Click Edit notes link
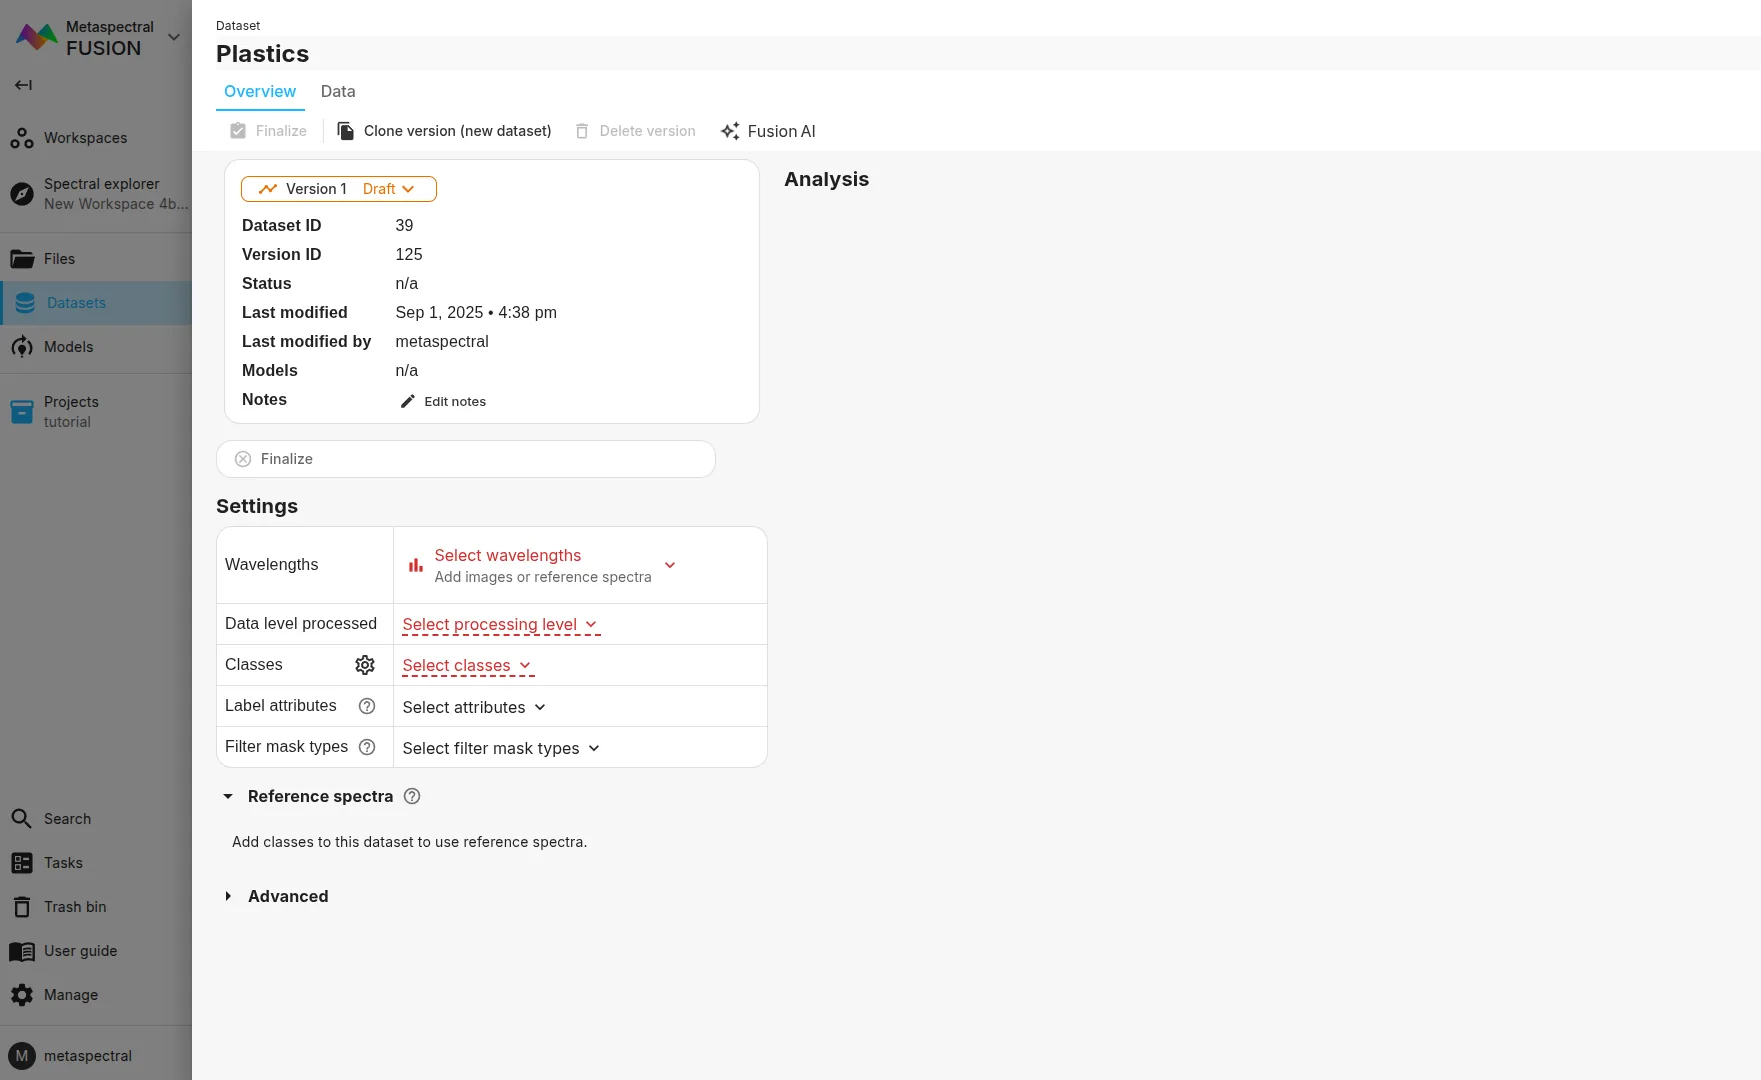 coord(444,401)
